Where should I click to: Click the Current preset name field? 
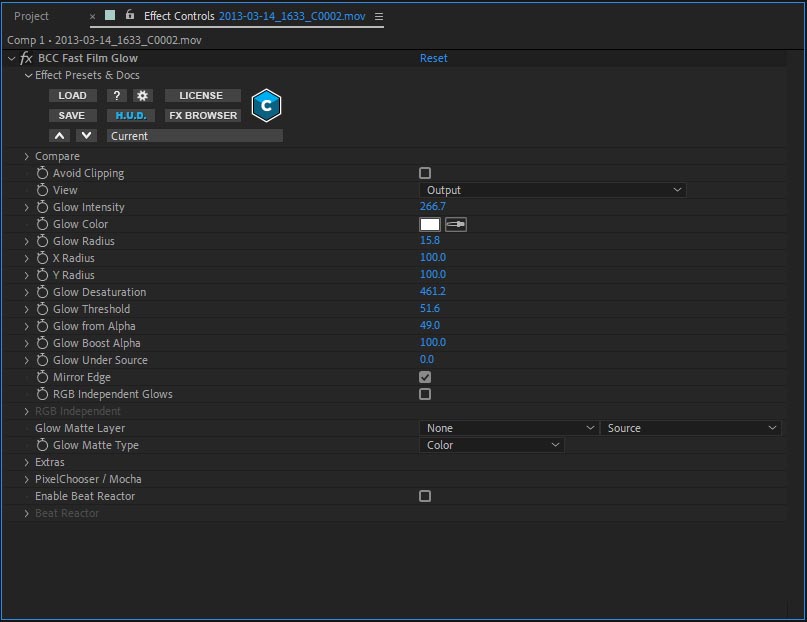coord(195,136)
